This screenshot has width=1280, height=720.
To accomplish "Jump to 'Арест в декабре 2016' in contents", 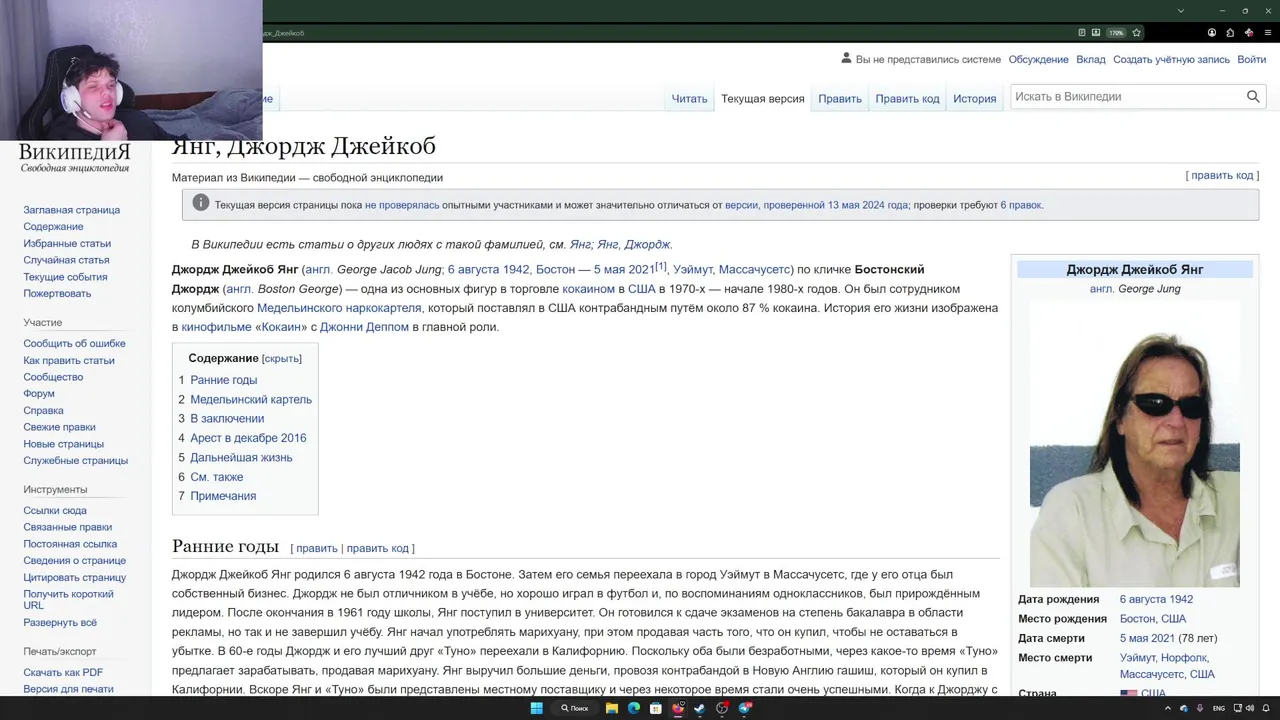I will tap(248, 438).
